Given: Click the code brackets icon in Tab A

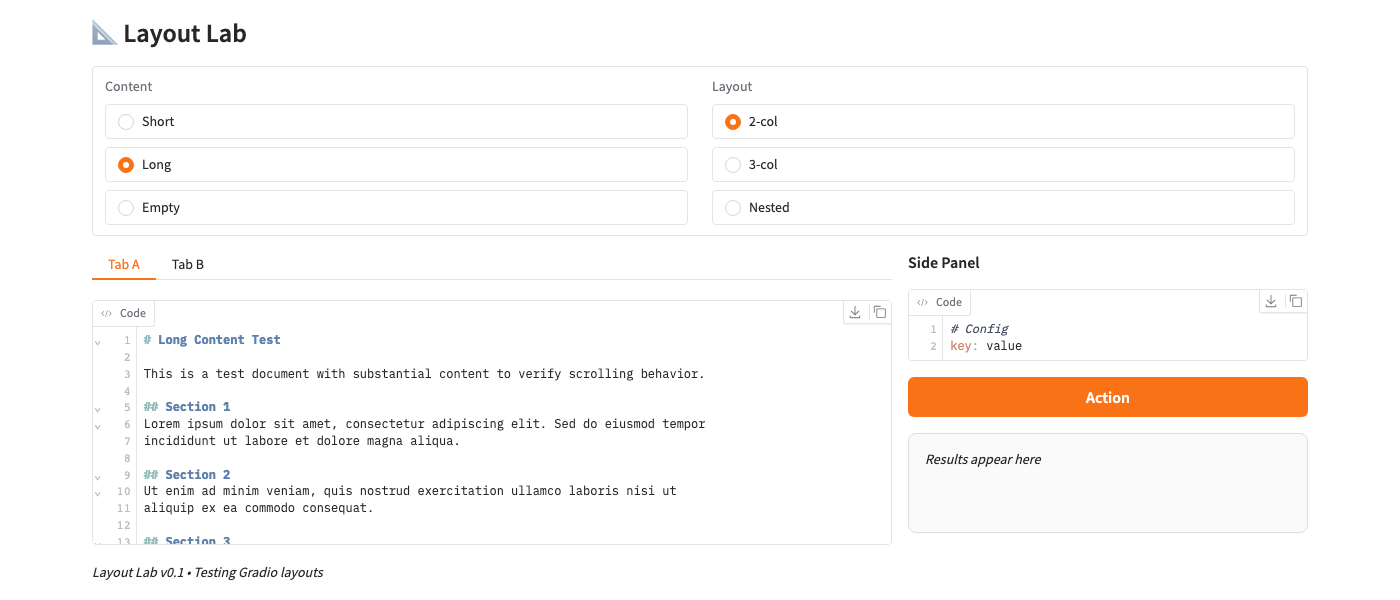Looking at the screenshot, I should click(x=107, y=314).
